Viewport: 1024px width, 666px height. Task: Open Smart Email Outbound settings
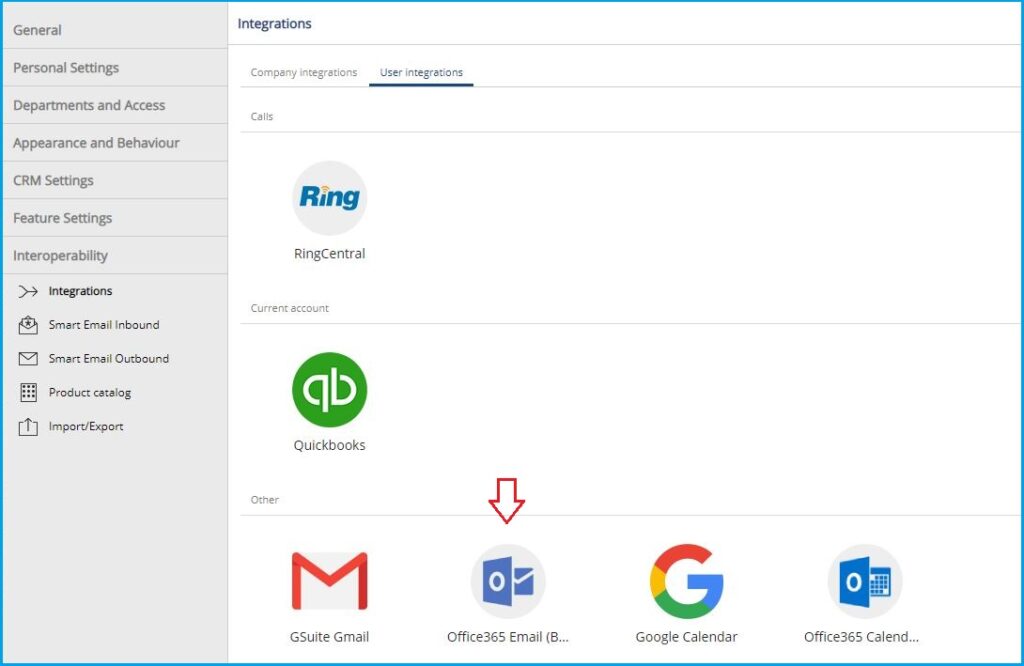click(x=108, y=358)
